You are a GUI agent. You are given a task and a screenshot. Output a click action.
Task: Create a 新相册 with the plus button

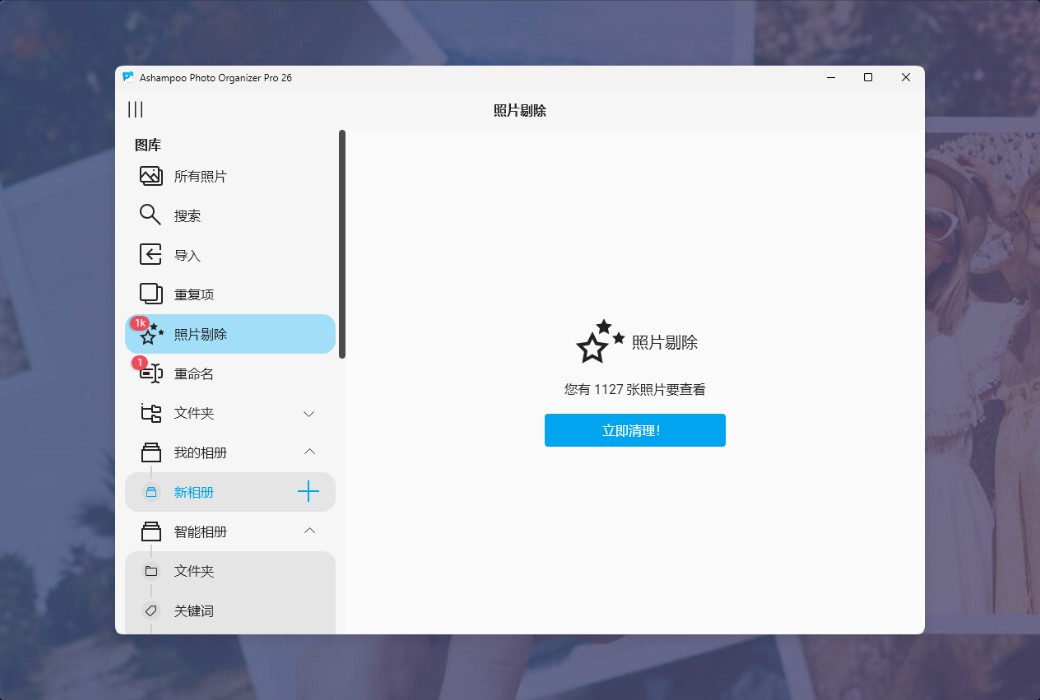(x=308, y=491)
